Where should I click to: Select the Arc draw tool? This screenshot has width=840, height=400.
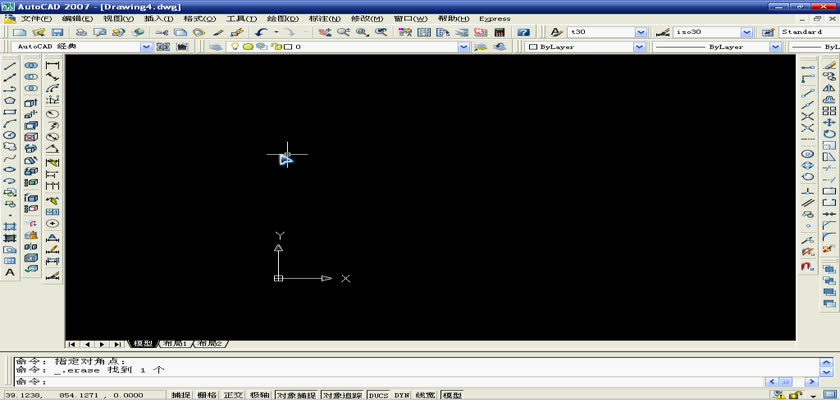click(10, 124)
